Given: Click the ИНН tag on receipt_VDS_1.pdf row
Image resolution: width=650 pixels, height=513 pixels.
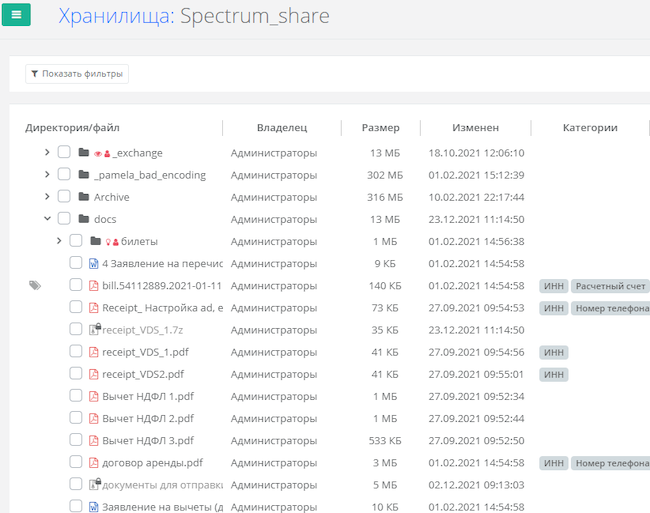Looking at the screenshot, I should click(x=554, y=352).
